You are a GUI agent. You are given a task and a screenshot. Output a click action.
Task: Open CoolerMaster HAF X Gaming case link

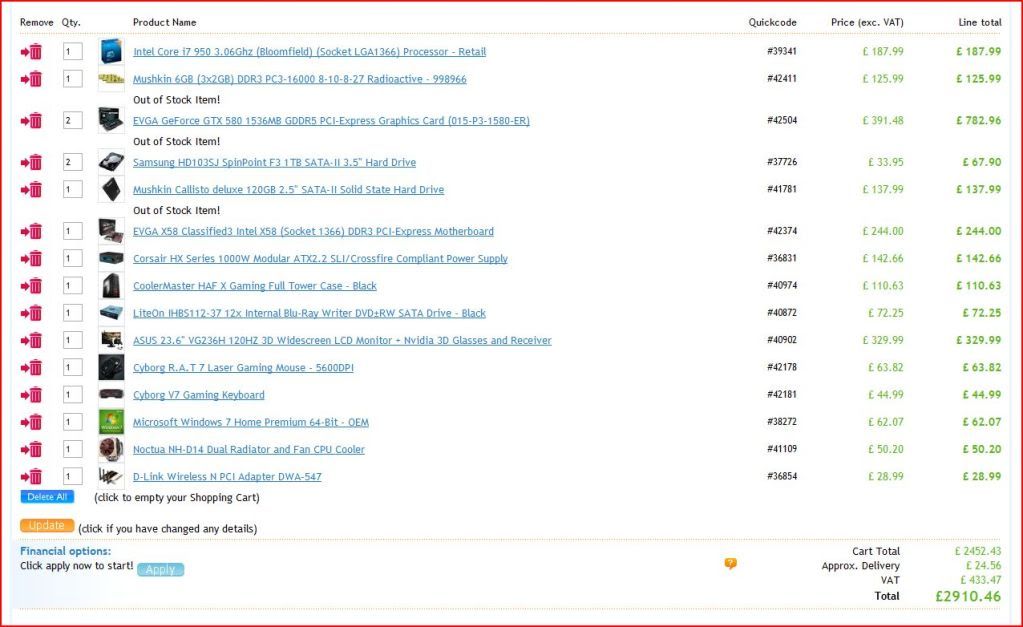(x=254, y=286)
